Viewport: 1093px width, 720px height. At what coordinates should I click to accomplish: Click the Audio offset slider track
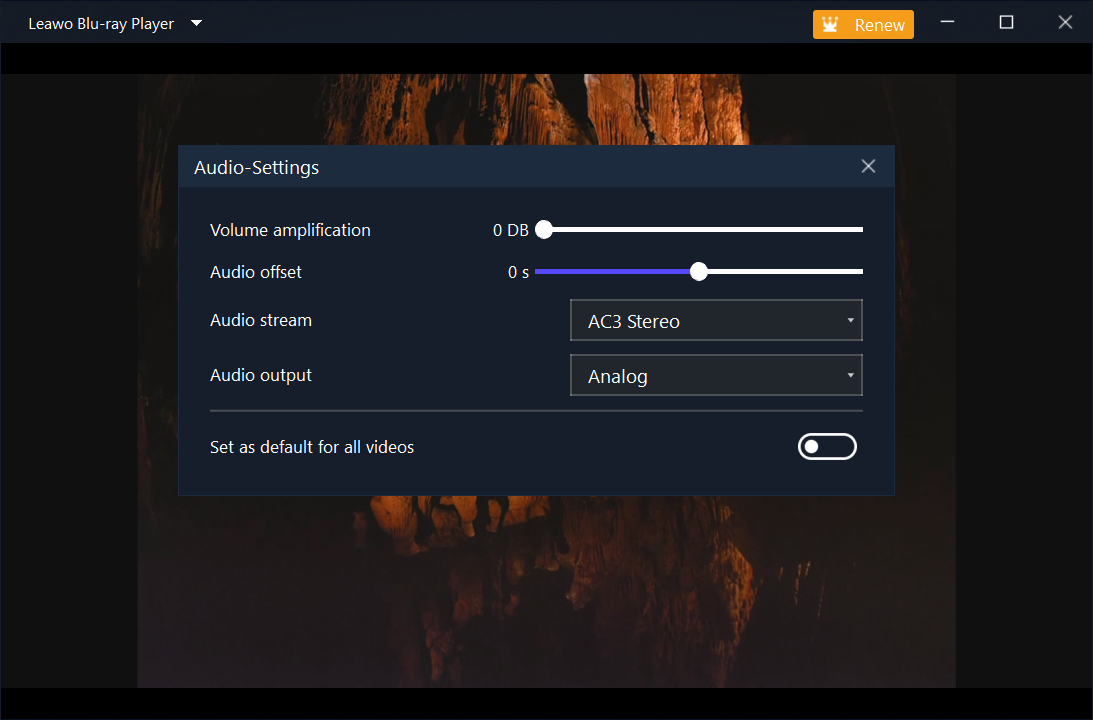point(790,271)
